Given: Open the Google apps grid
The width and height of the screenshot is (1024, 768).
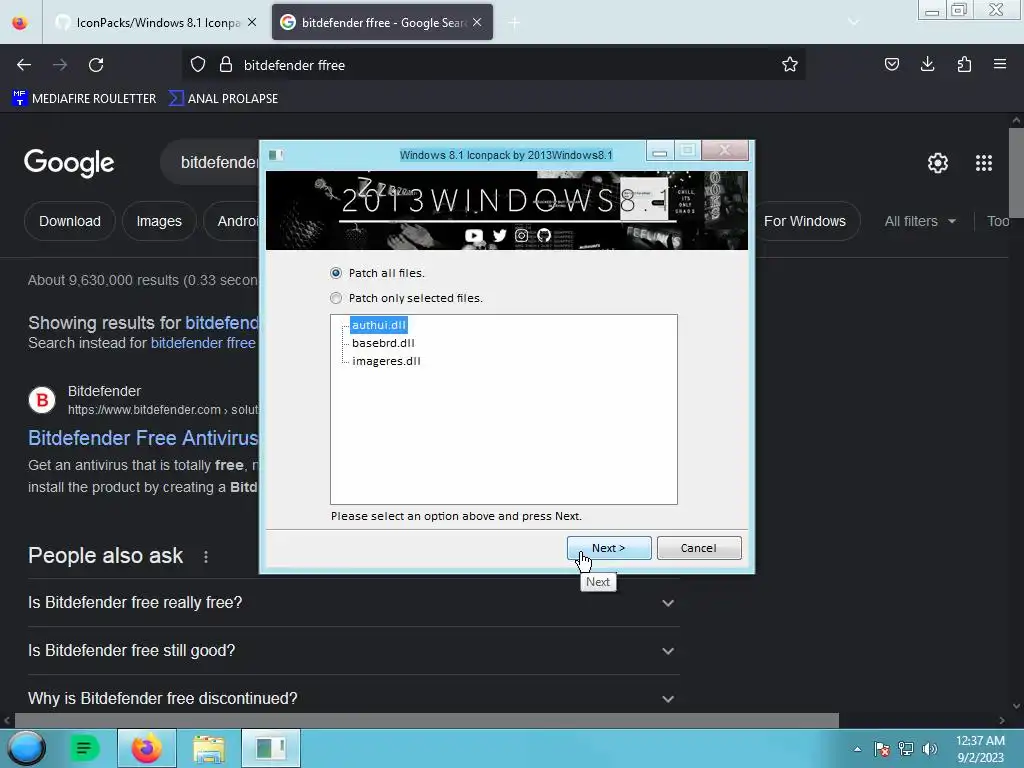Looking at the screenshot, I should pos(984,163).
